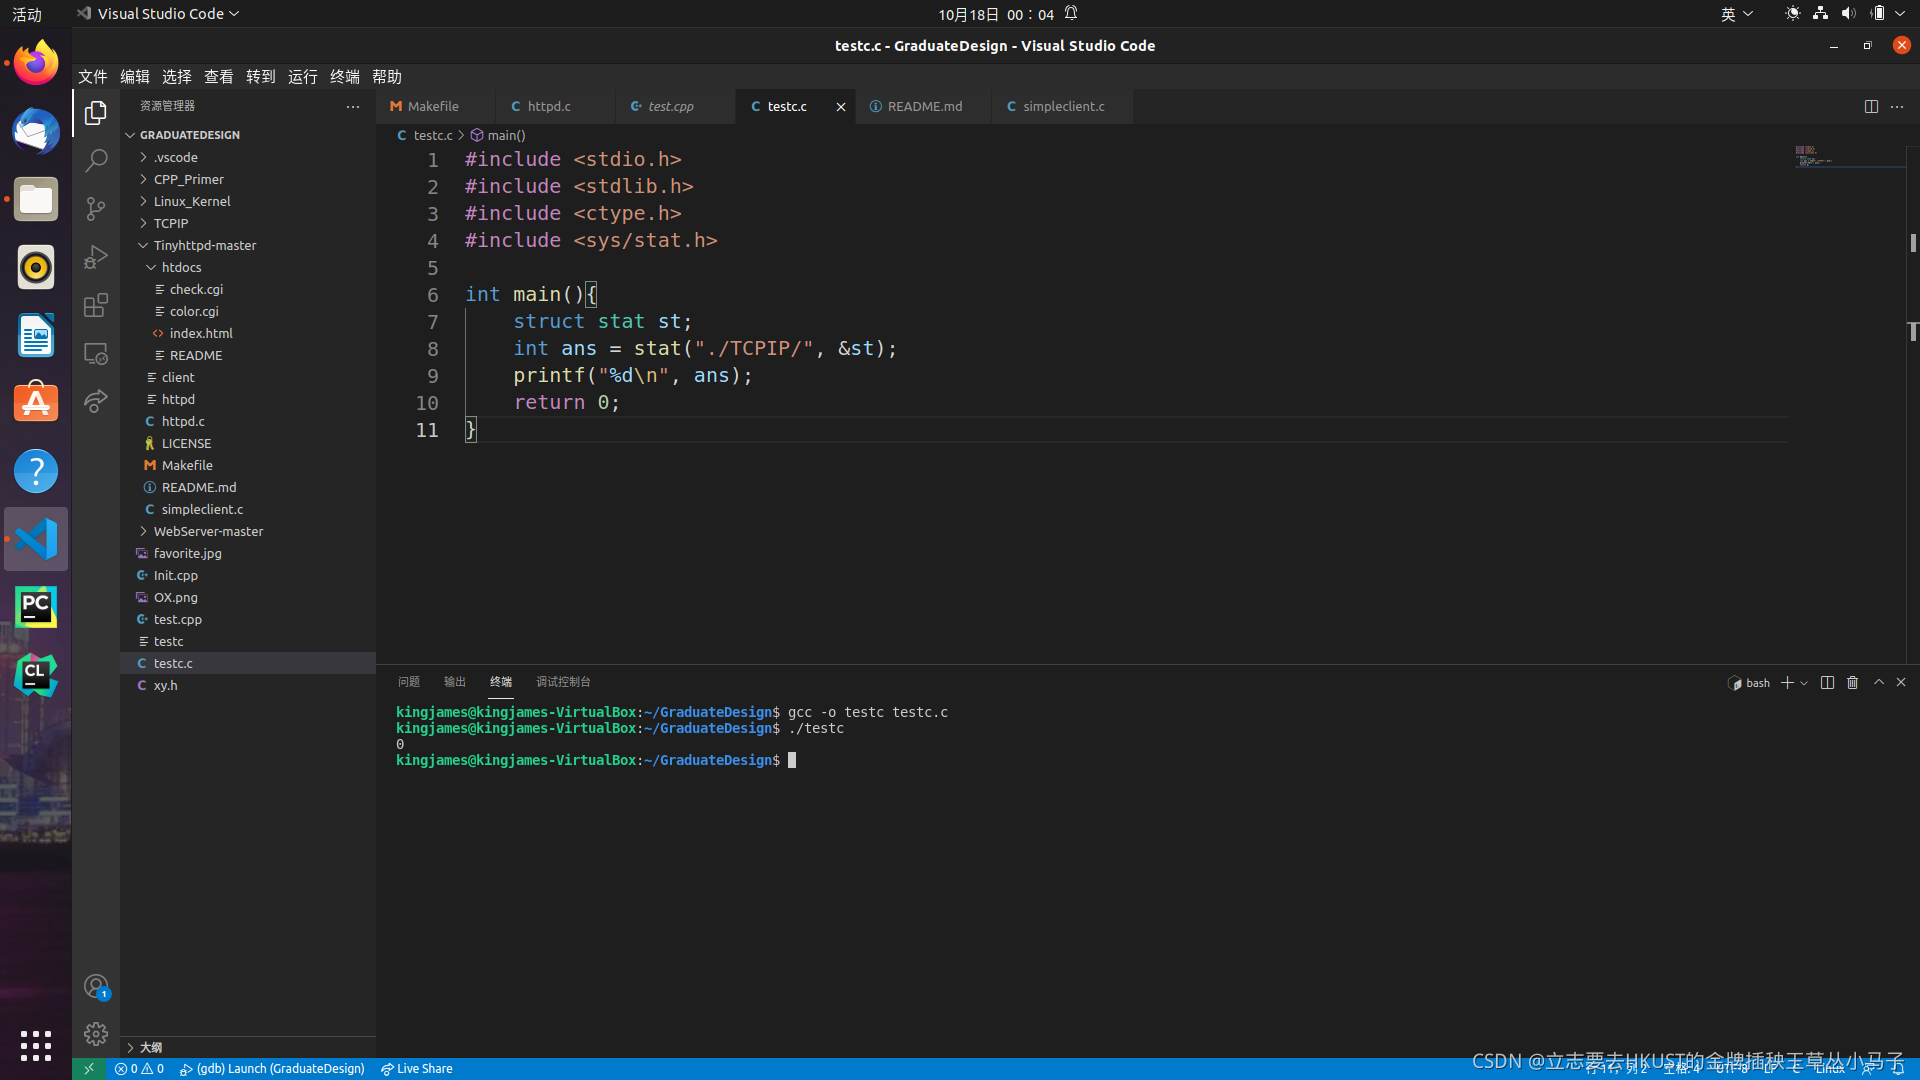Expand the 大纲 outline section

[x=247, y=1047]
